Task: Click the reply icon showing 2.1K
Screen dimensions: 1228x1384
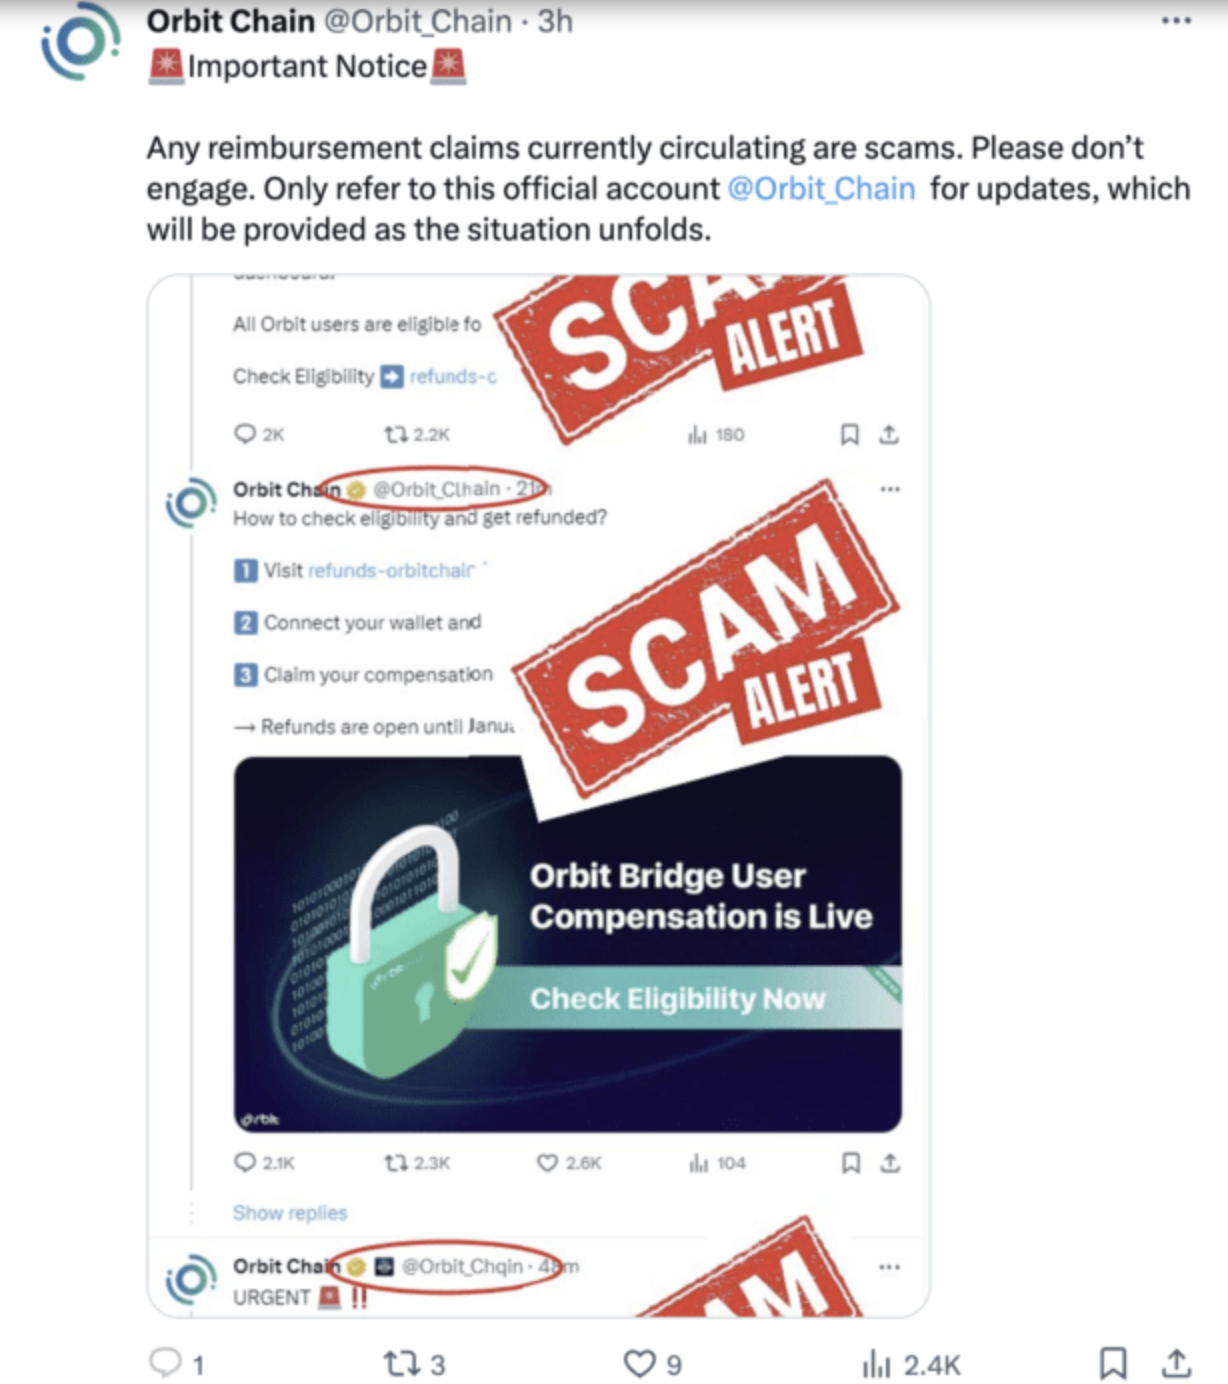Action: tap(245, 1163)
